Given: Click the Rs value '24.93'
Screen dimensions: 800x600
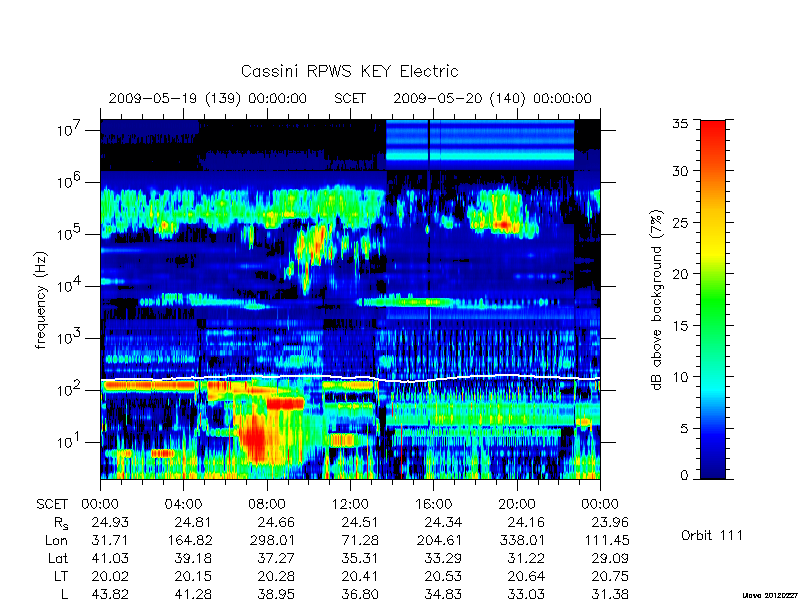Looking at the screenshot, I should click(x=110, y=522).
